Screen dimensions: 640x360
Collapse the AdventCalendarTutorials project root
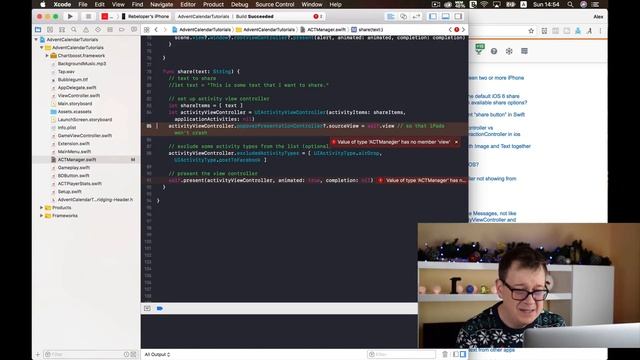coord(36,40)
